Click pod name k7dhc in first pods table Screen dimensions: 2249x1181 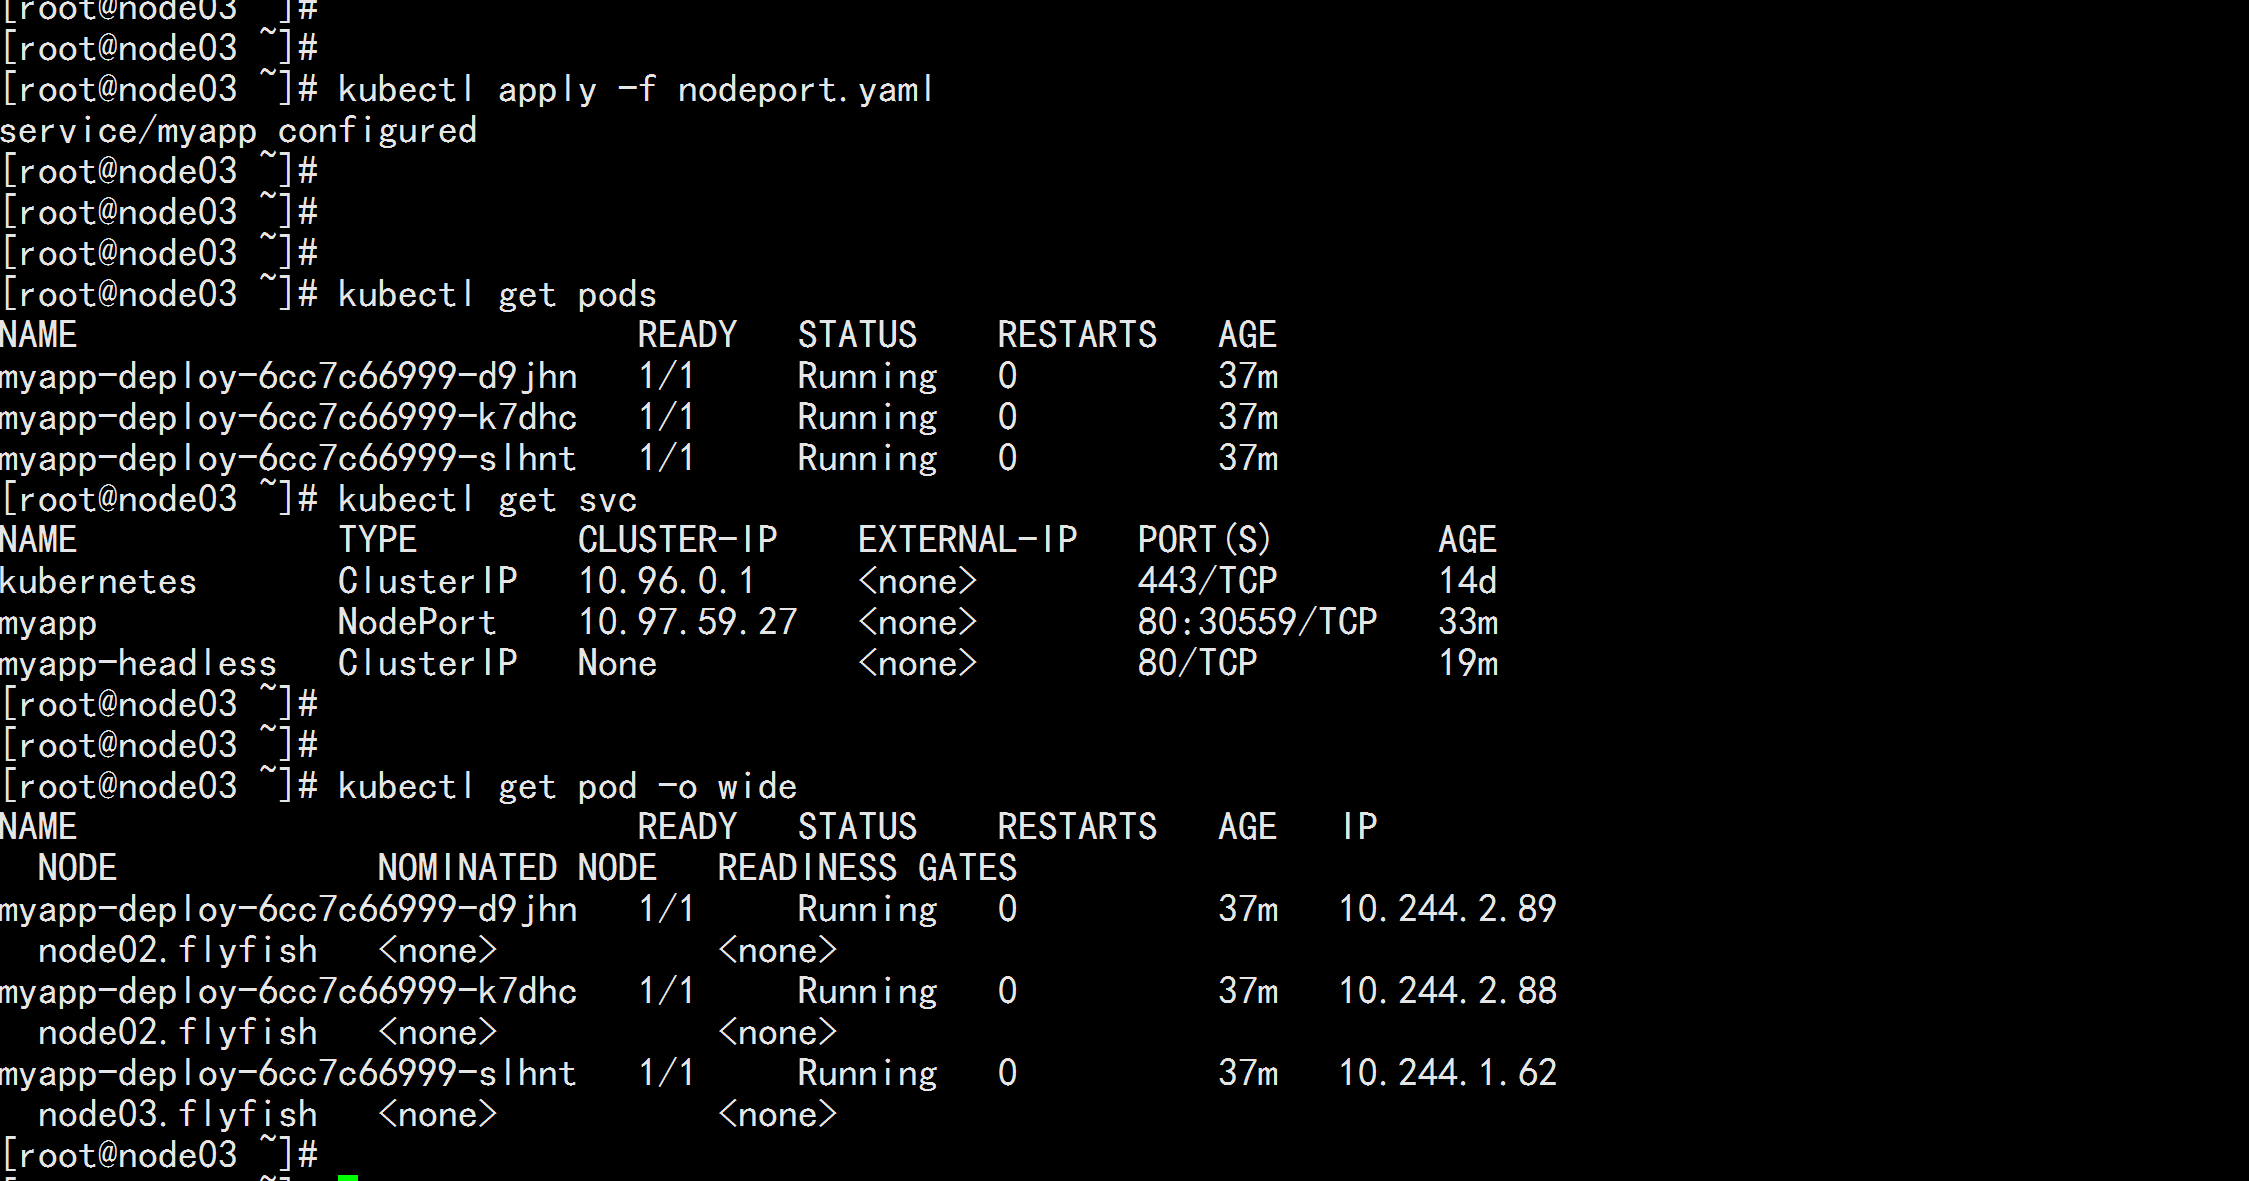pos(288,418)
